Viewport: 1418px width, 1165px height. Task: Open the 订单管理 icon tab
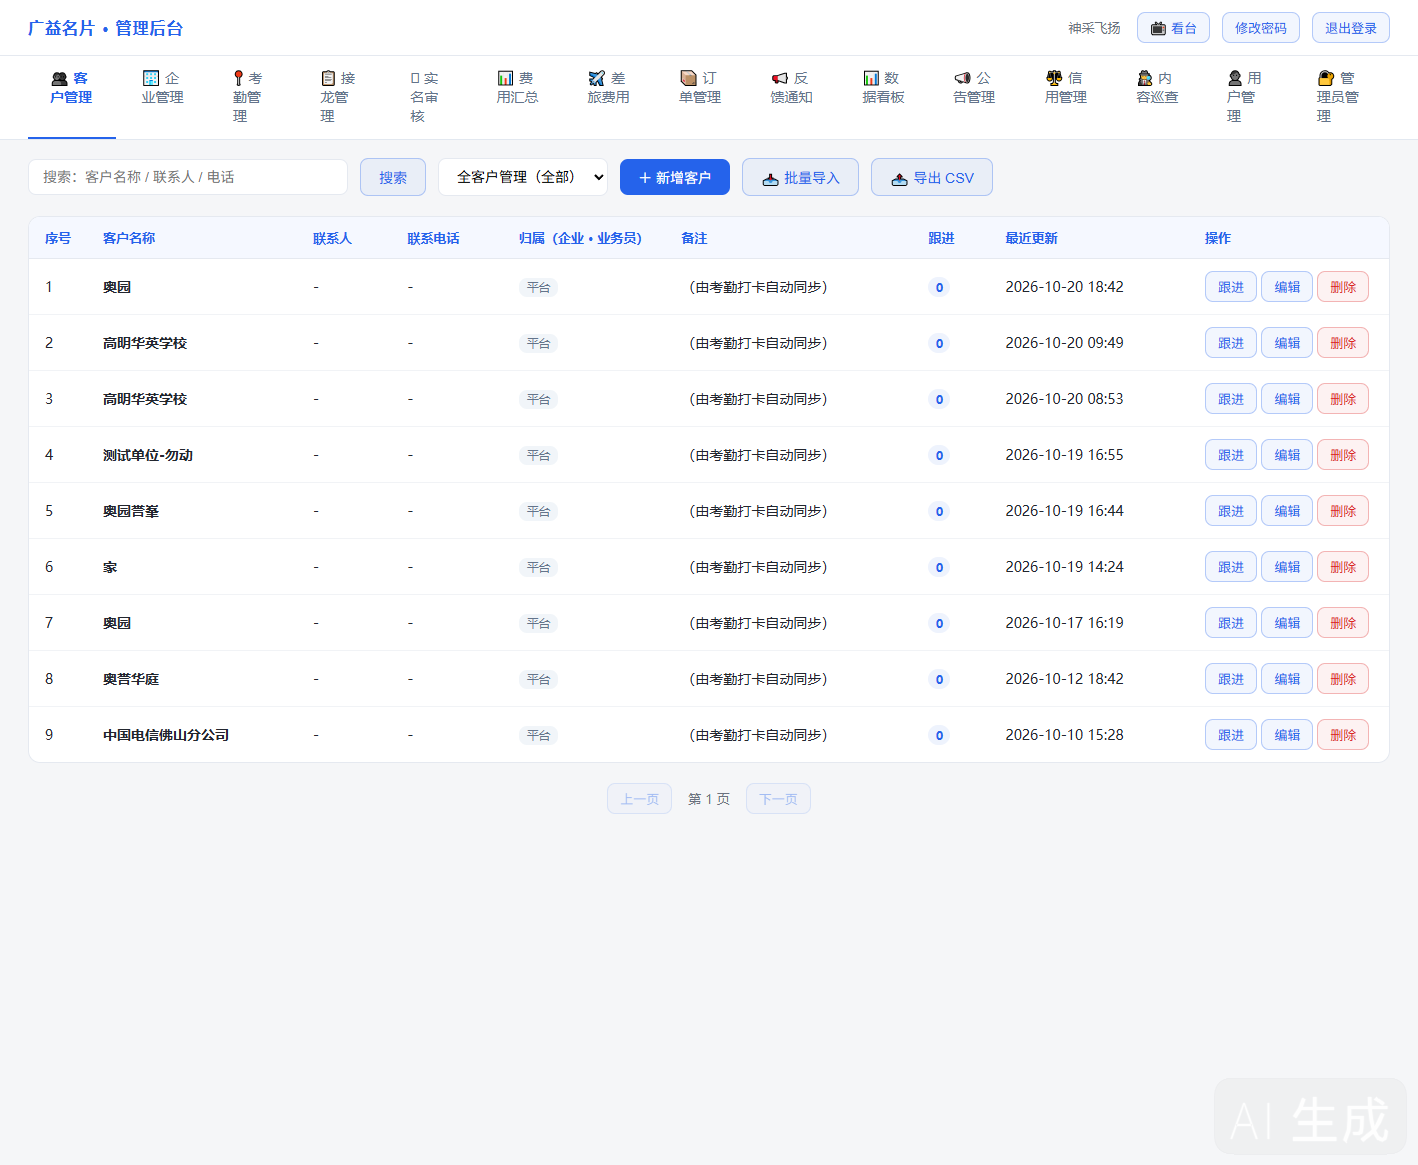[x=700, y=88]
